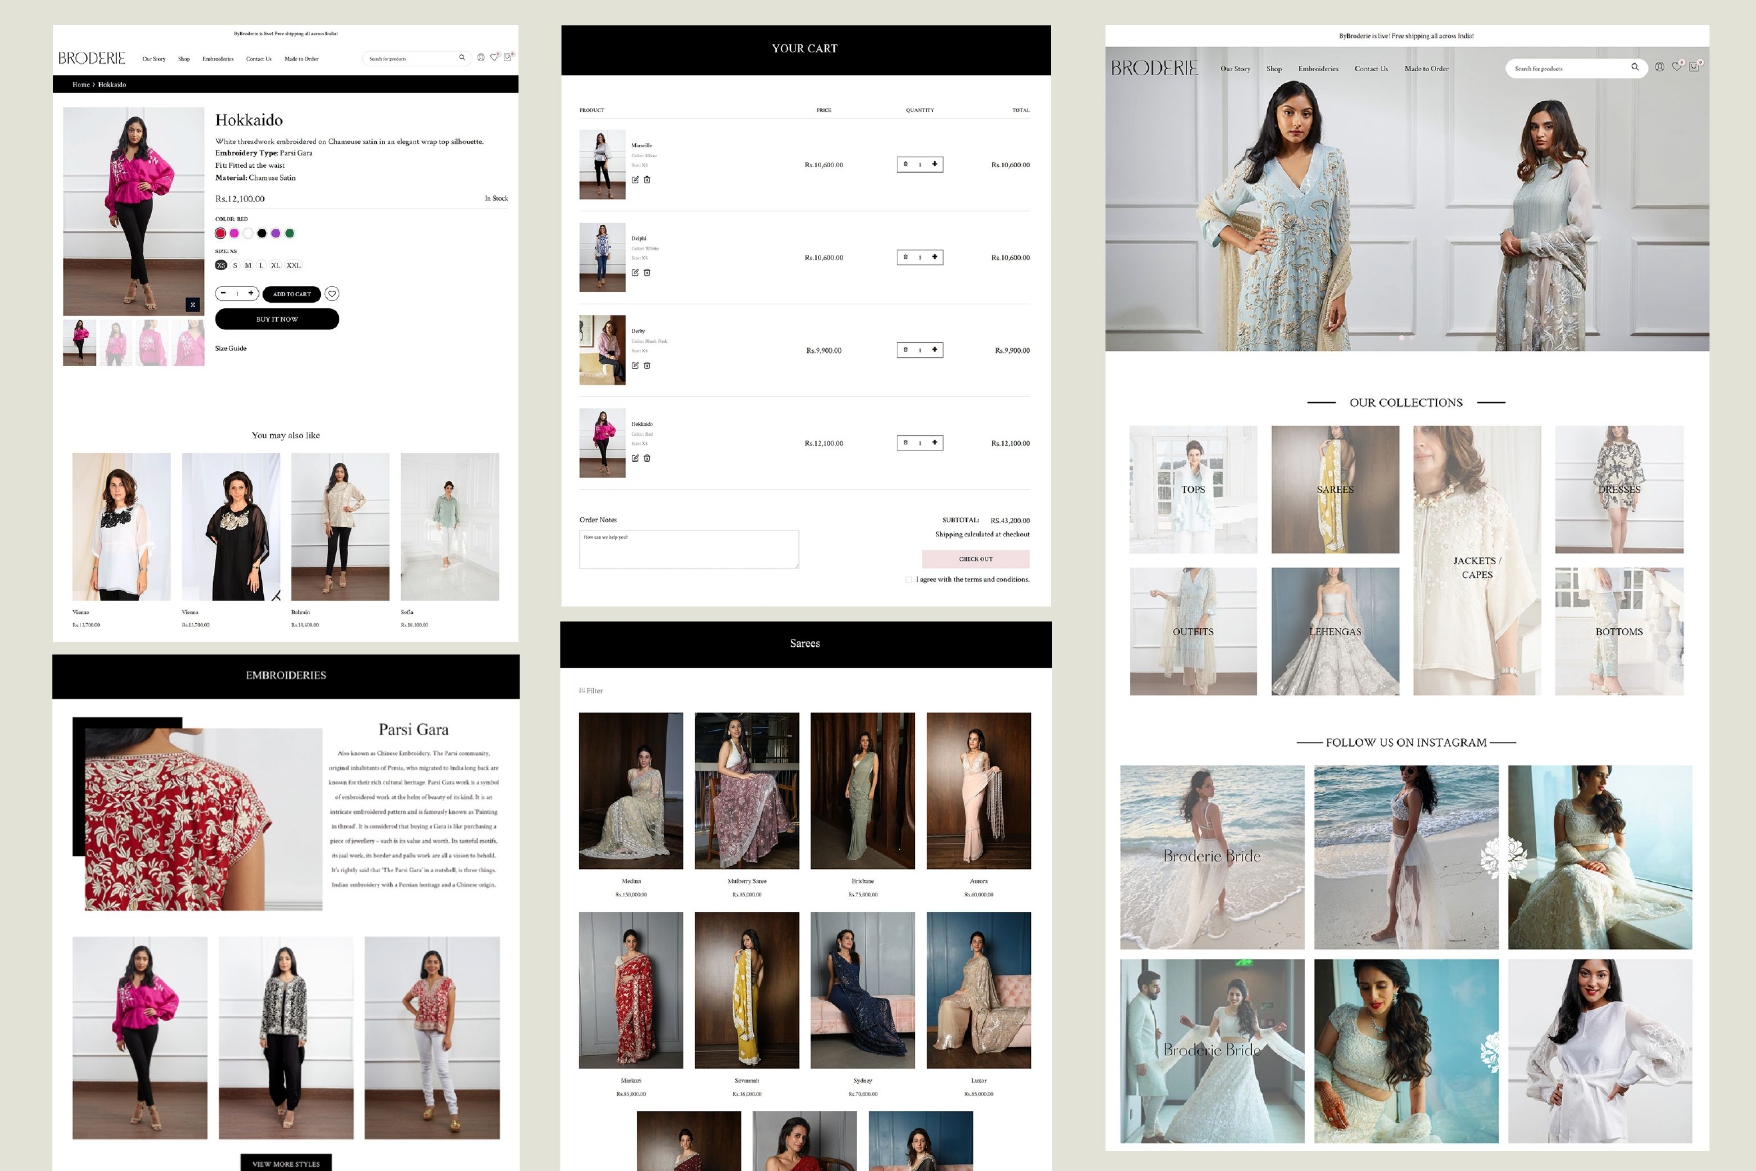Click the Order Notes text area
The height and width of the screenshot is (1171, 1756).
[x=689, y=549]
